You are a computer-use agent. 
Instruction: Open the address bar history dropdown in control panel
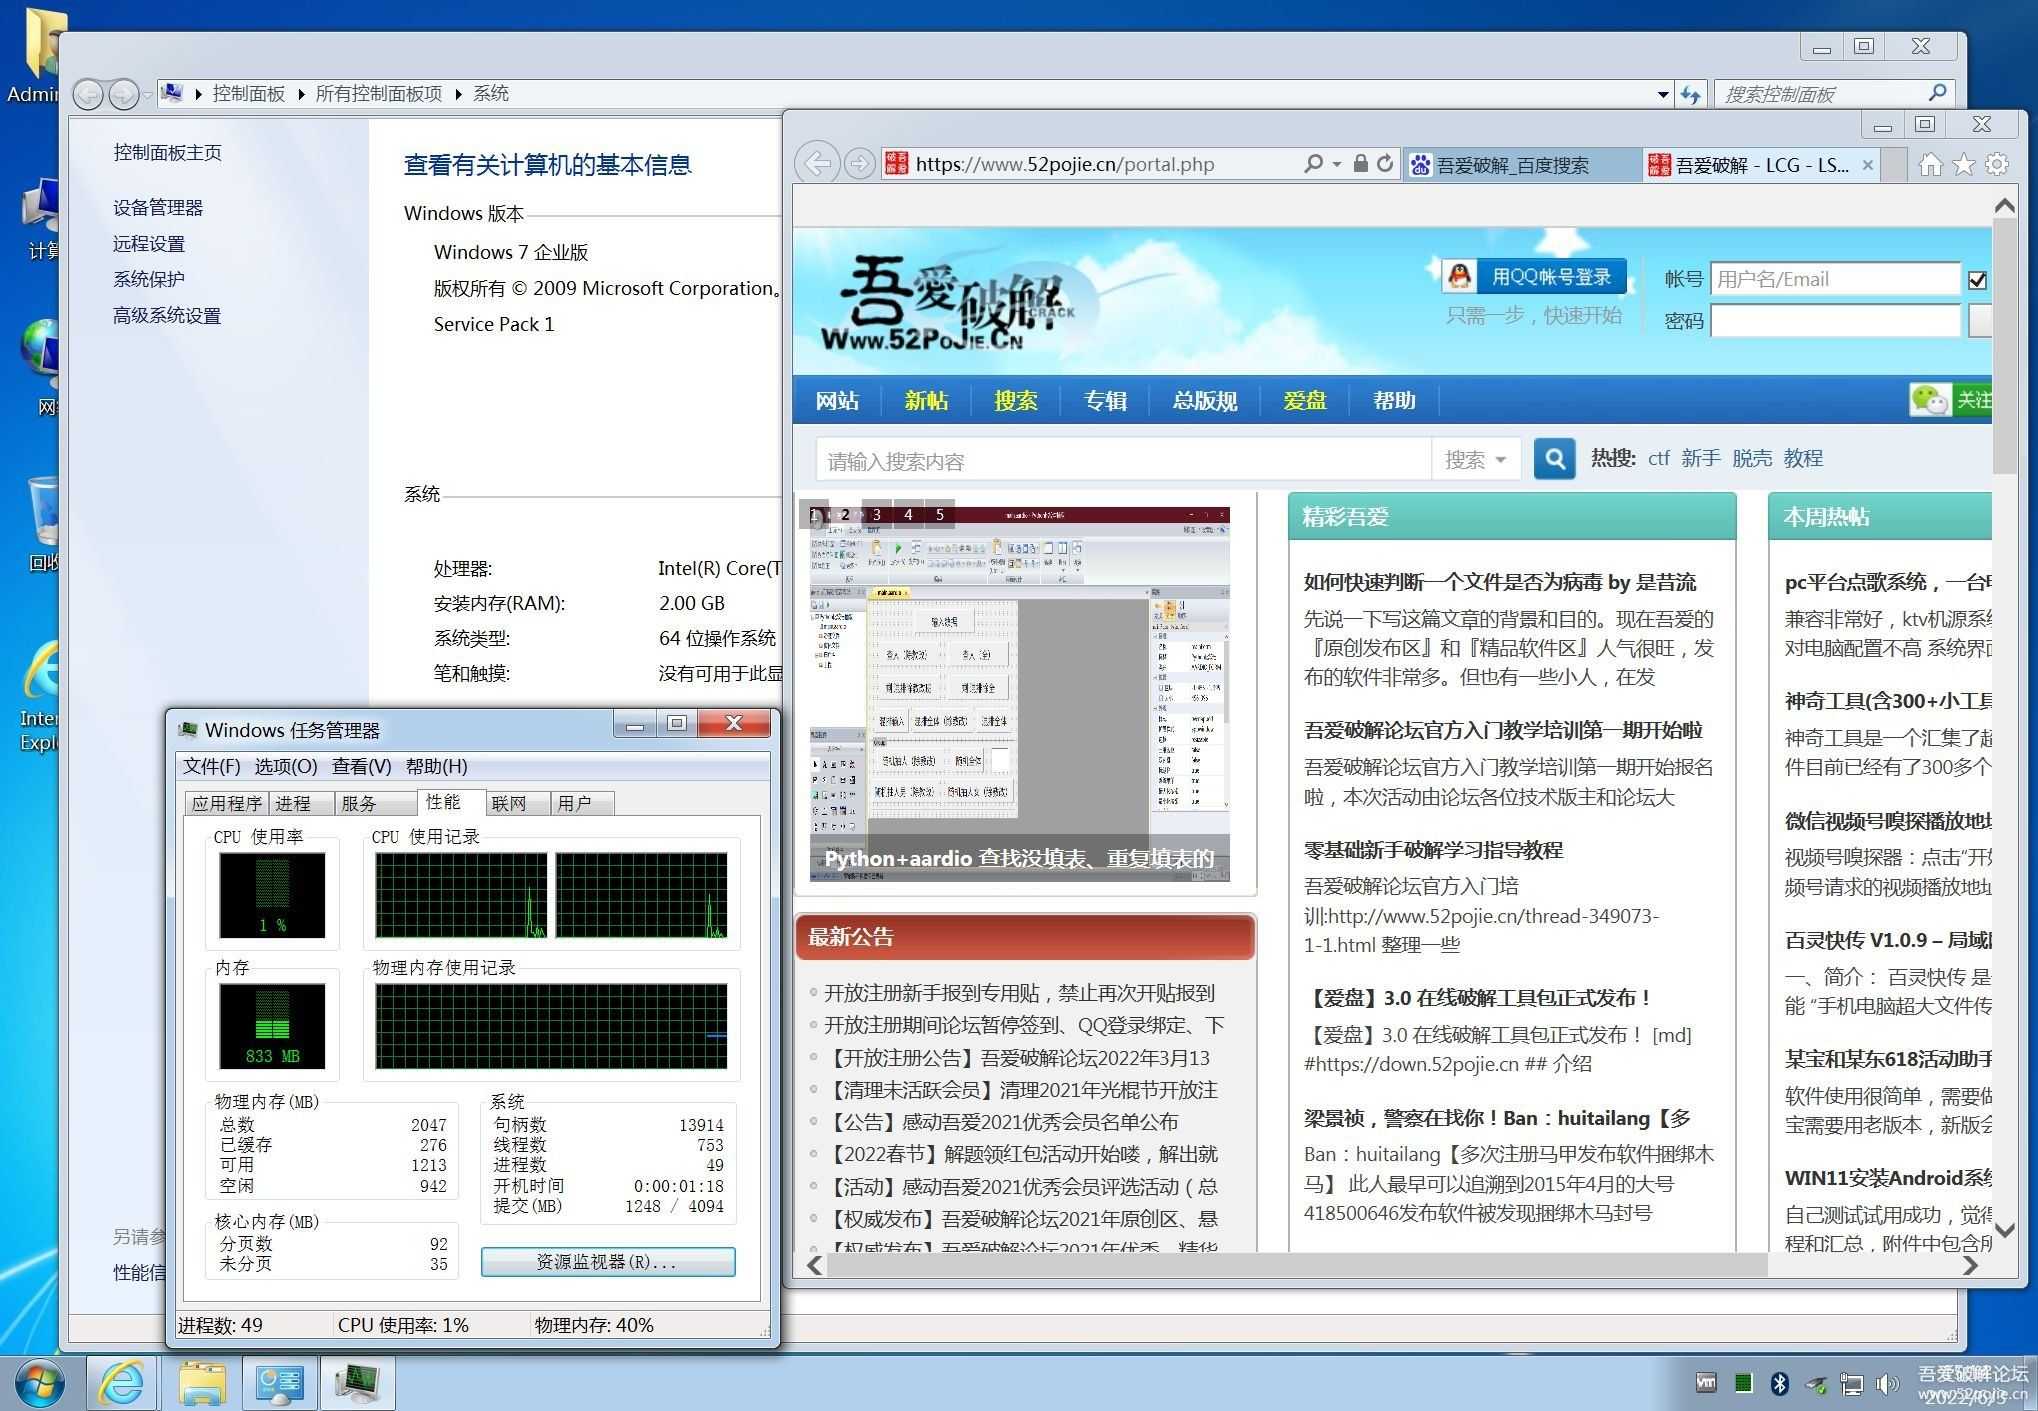pos(1662,94)
